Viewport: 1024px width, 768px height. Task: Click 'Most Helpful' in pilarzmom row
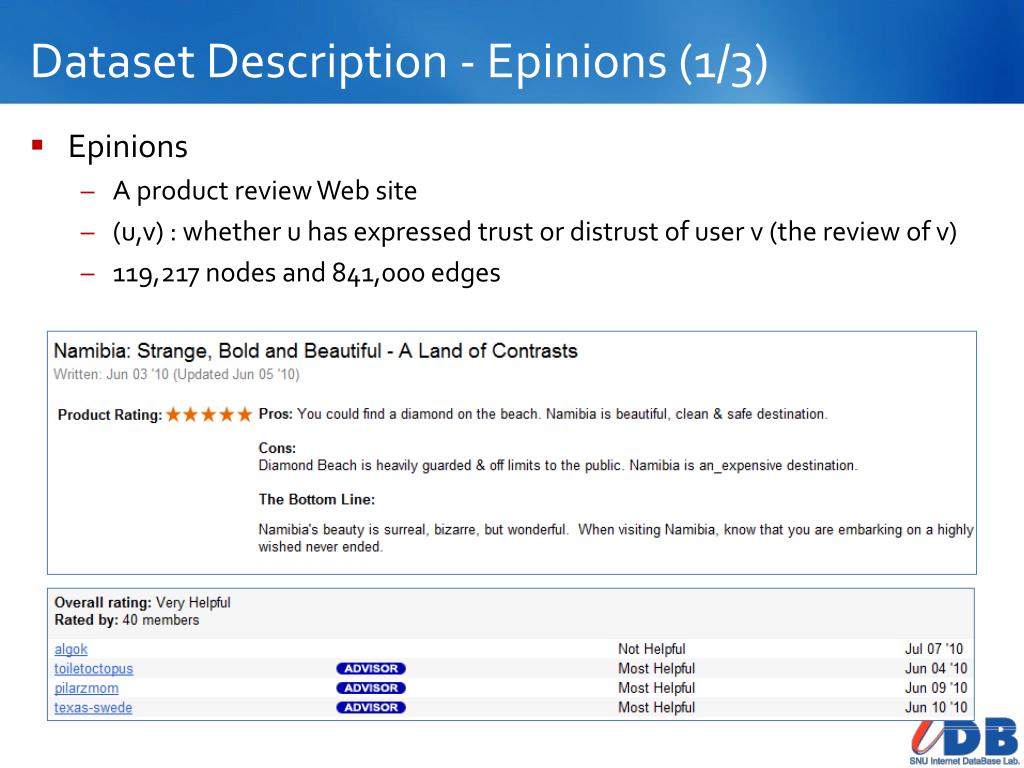[656, 688]
